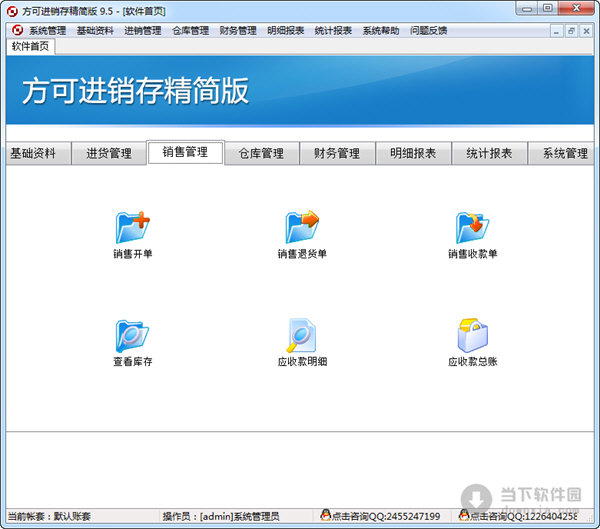Switch to the 仓库管理 navigation tab

tap(261, 153)
